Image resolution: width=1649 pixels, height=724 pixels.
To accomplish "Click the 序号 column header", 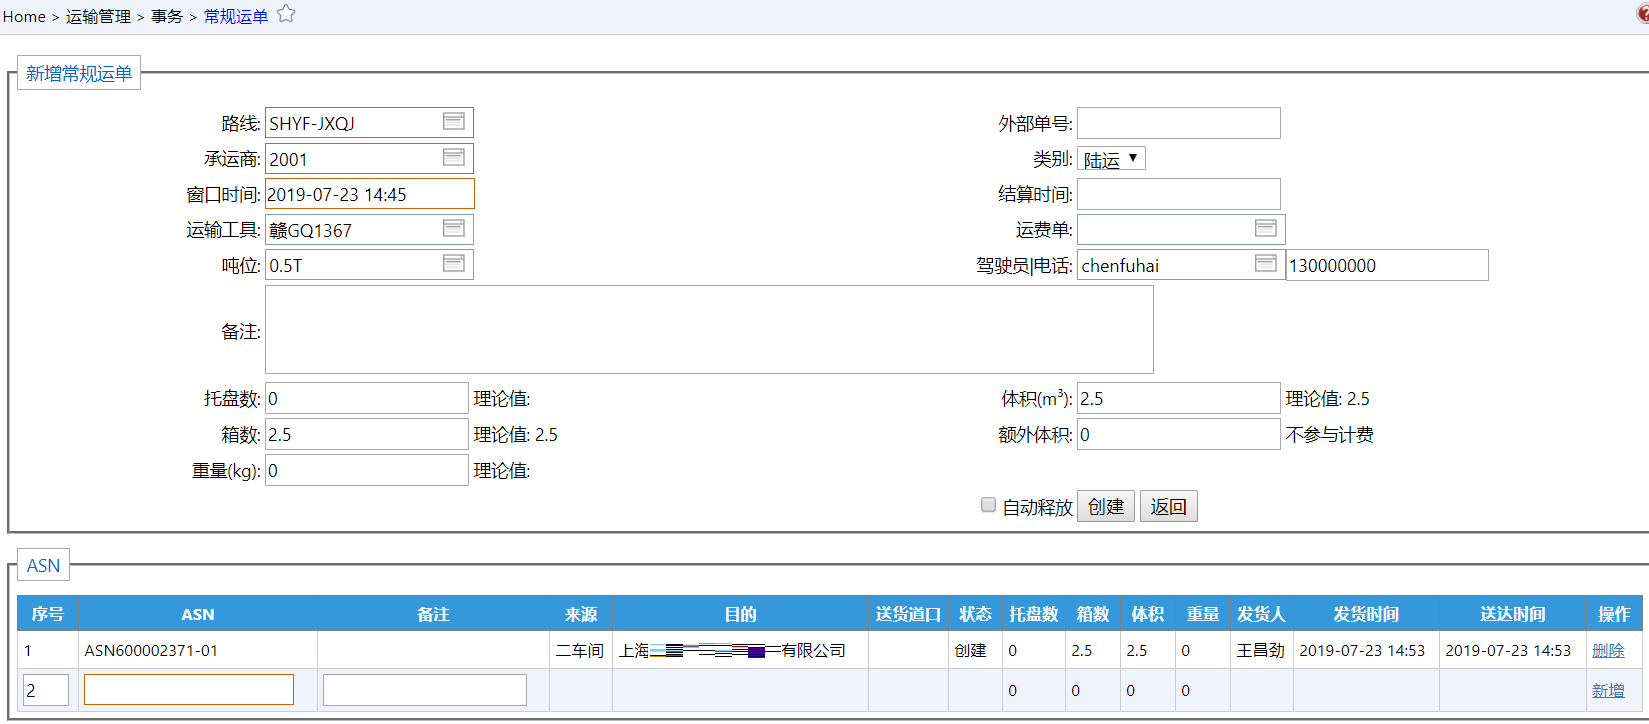I will click(48, 614).
